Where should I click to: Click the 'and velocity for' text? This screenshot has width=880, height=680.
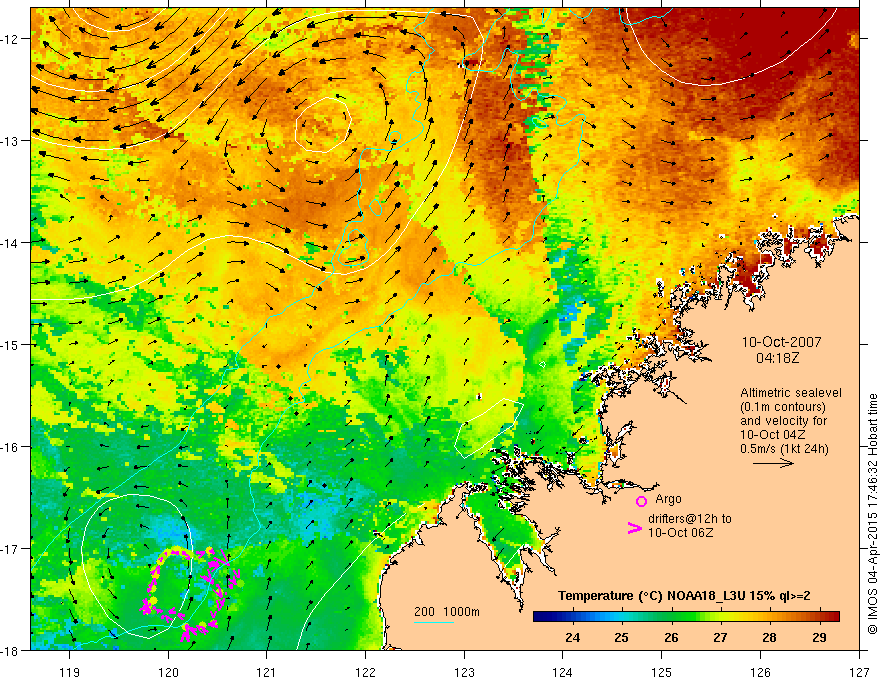[x=783, y=421]
